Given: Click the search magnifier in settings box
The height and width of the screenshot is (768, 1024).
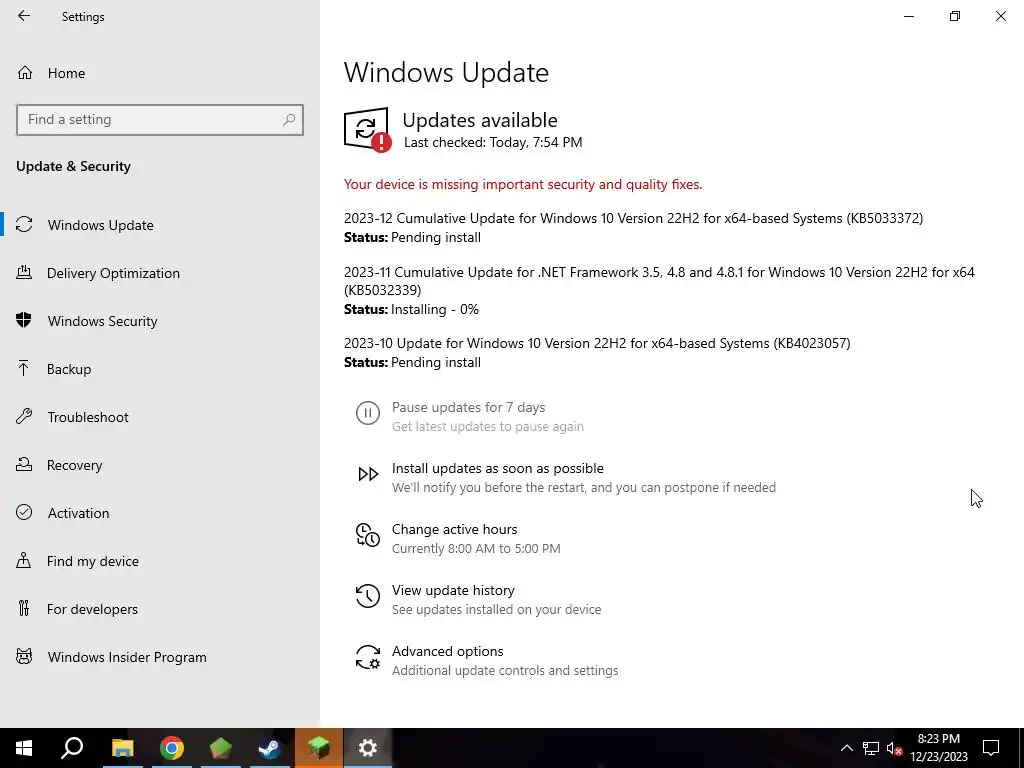Looking at the screenshot, I should pos(289,120).
